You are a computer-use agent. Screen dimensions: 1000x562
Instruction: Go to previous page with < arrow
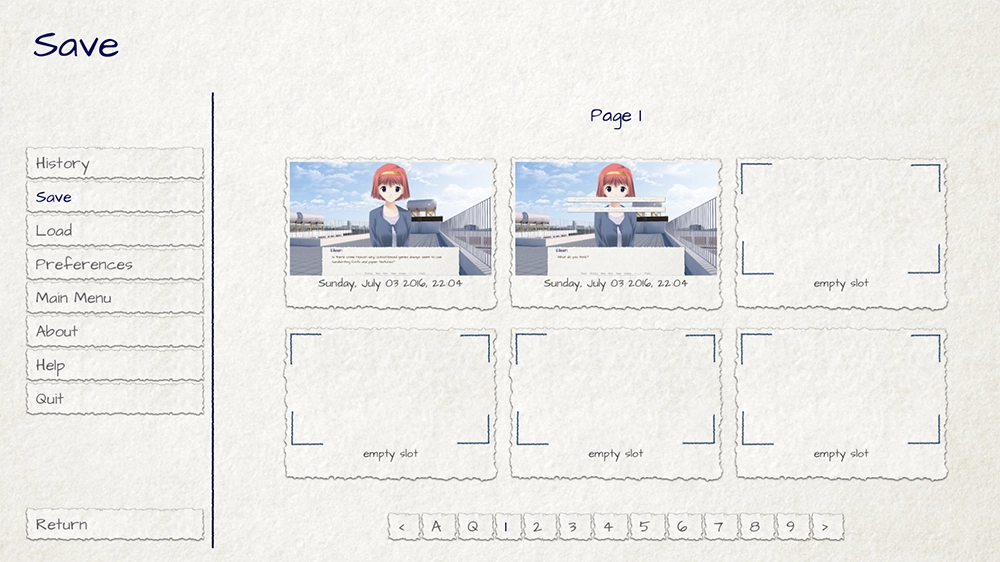click(402, 526)
